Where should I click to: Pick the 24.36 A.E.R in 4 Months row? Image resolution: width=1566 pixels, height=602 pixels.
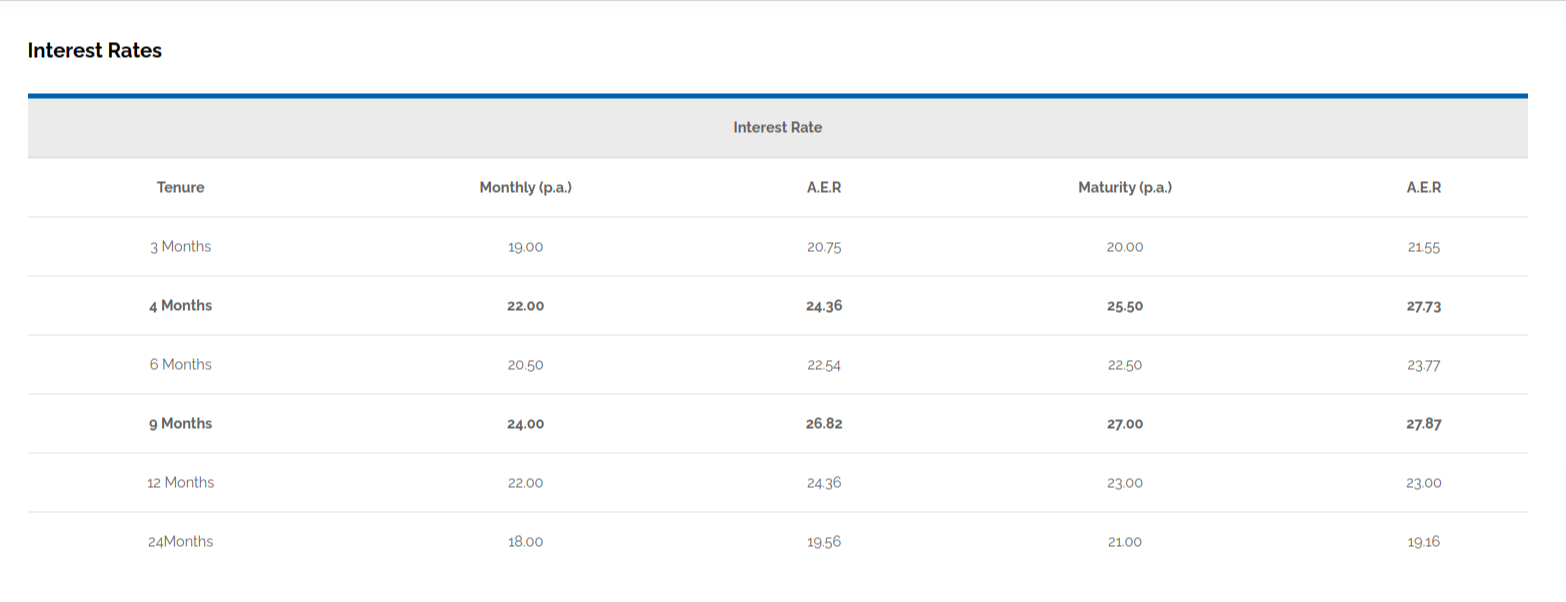click(824, 306)
